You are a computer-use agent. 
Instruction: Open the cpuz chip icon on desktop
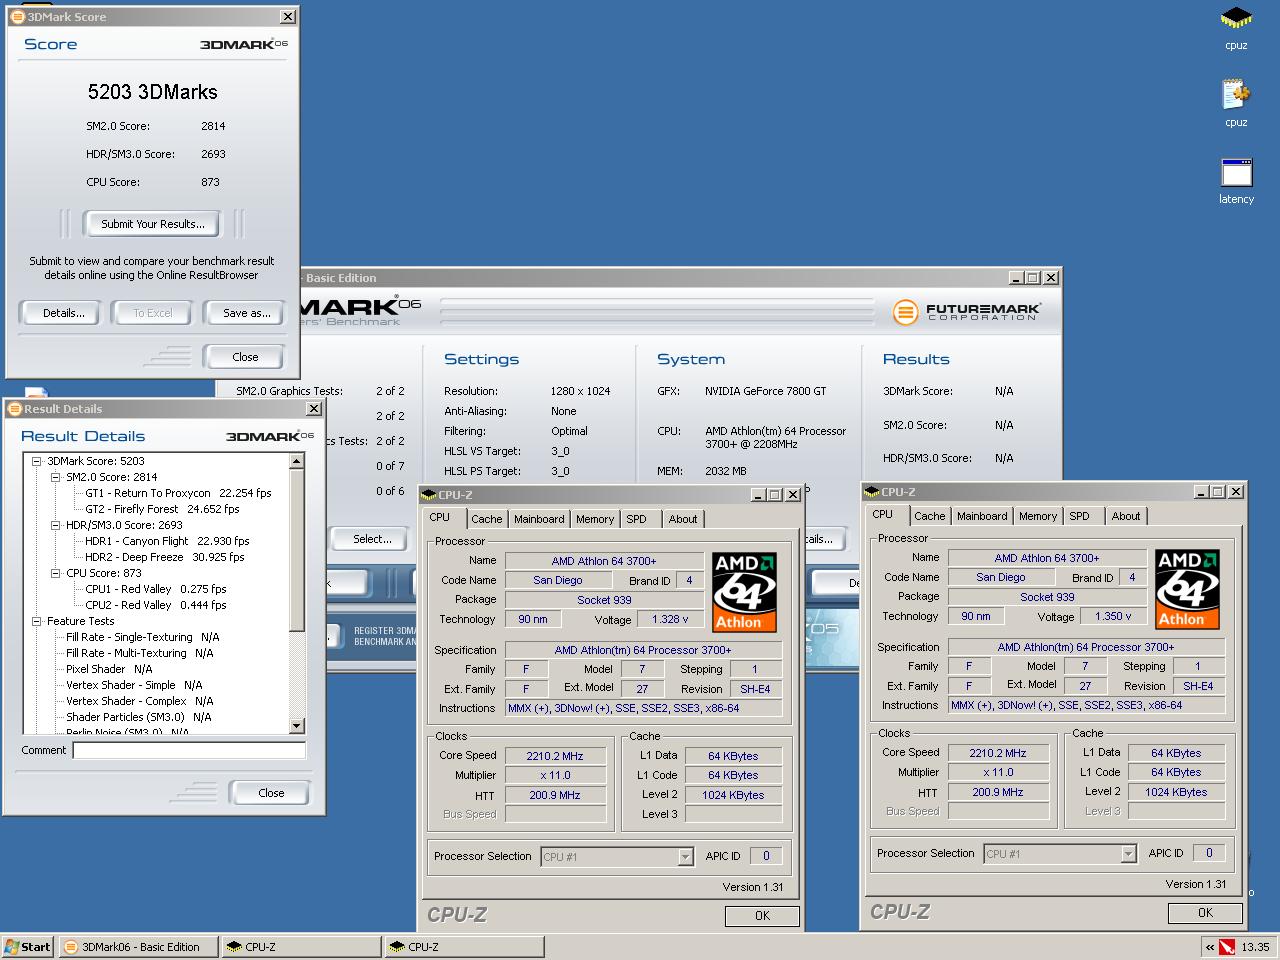pos(1236,18)
